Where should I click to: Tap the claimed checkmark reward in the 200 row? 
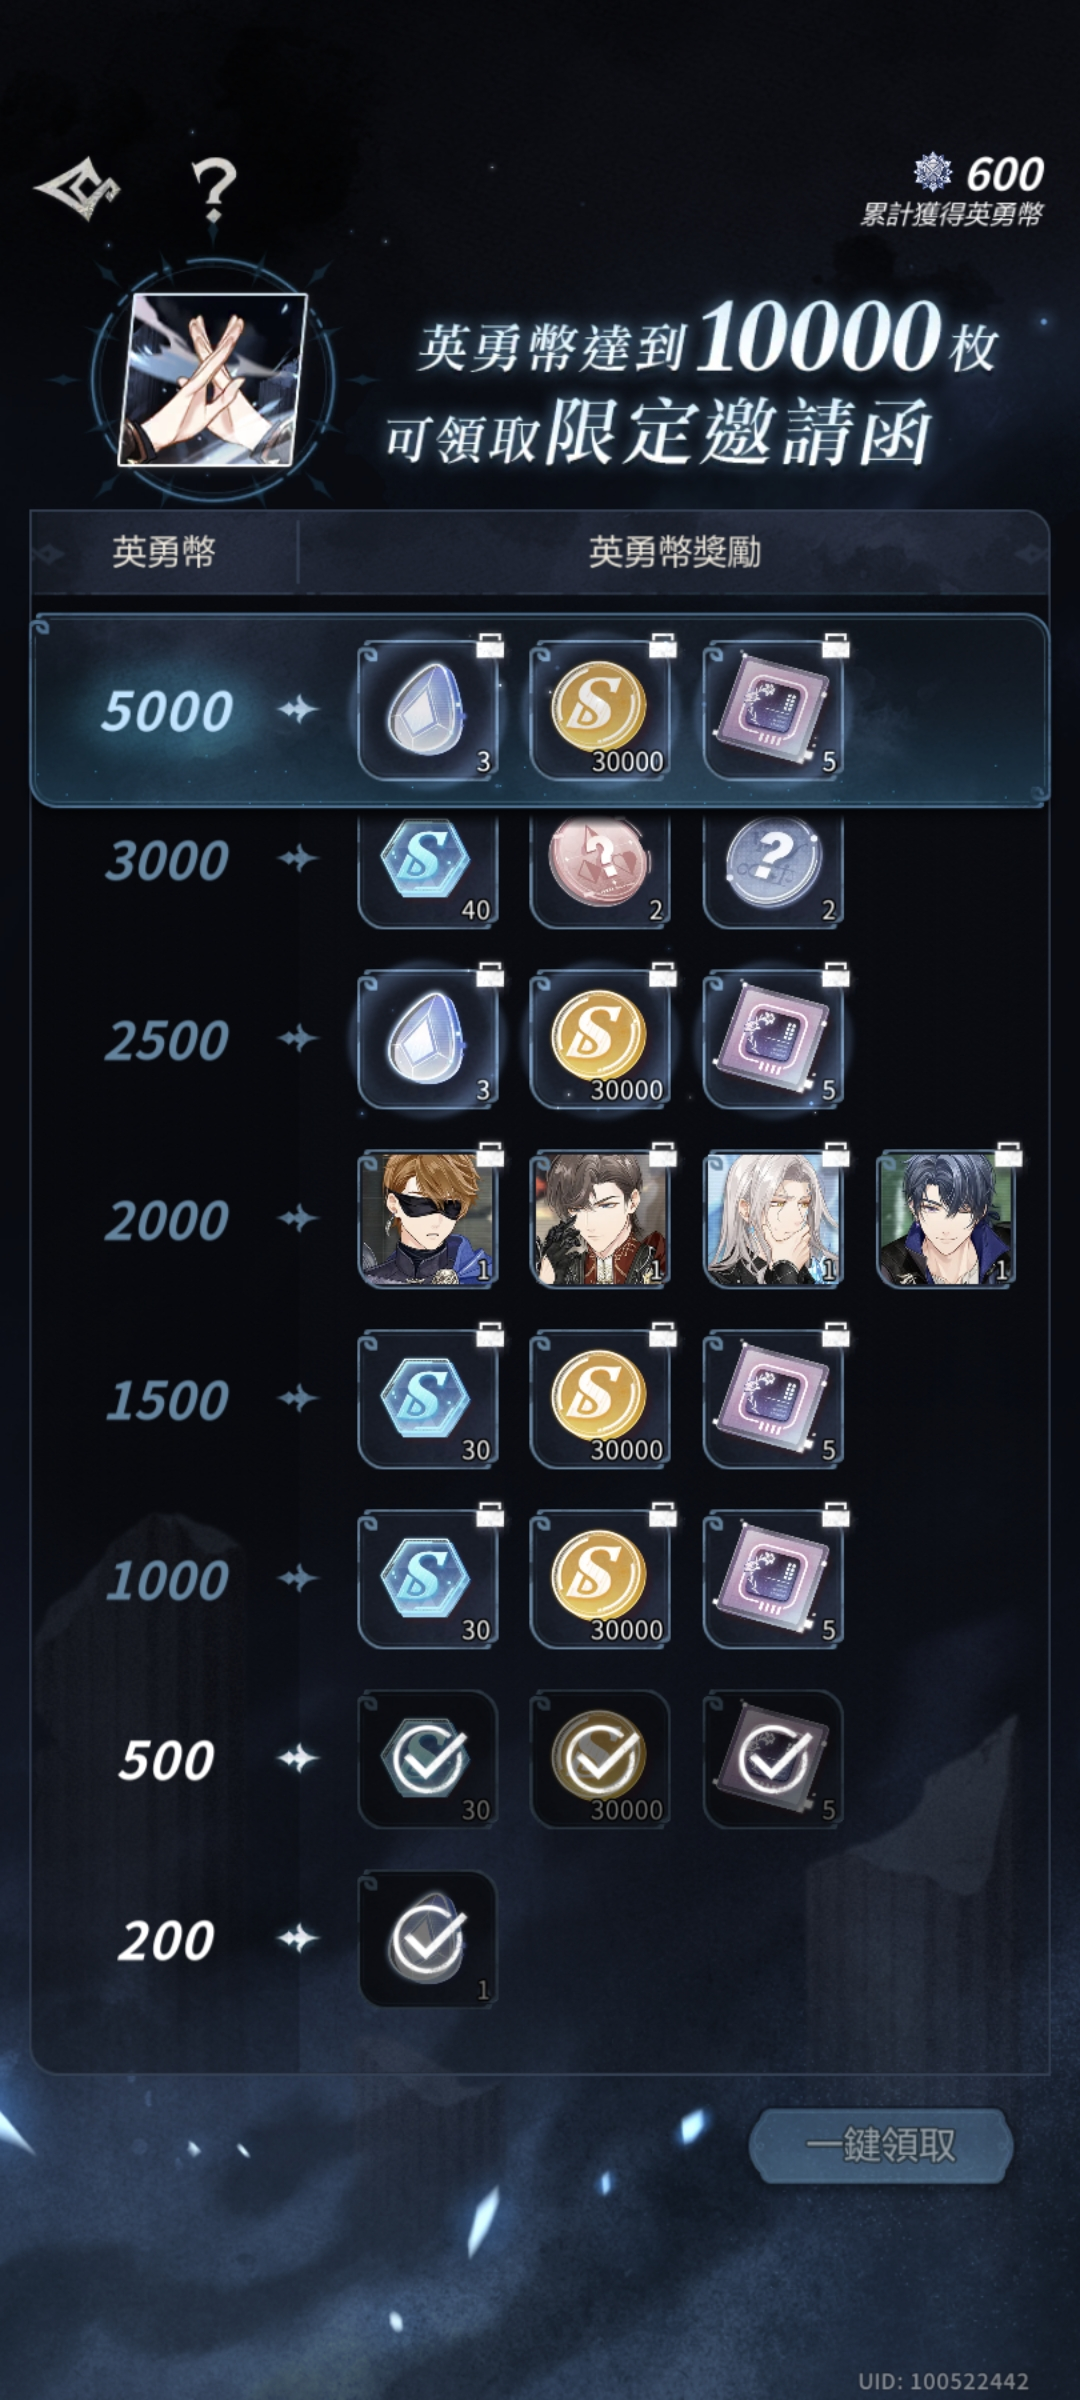click(x=428, y=1939)
